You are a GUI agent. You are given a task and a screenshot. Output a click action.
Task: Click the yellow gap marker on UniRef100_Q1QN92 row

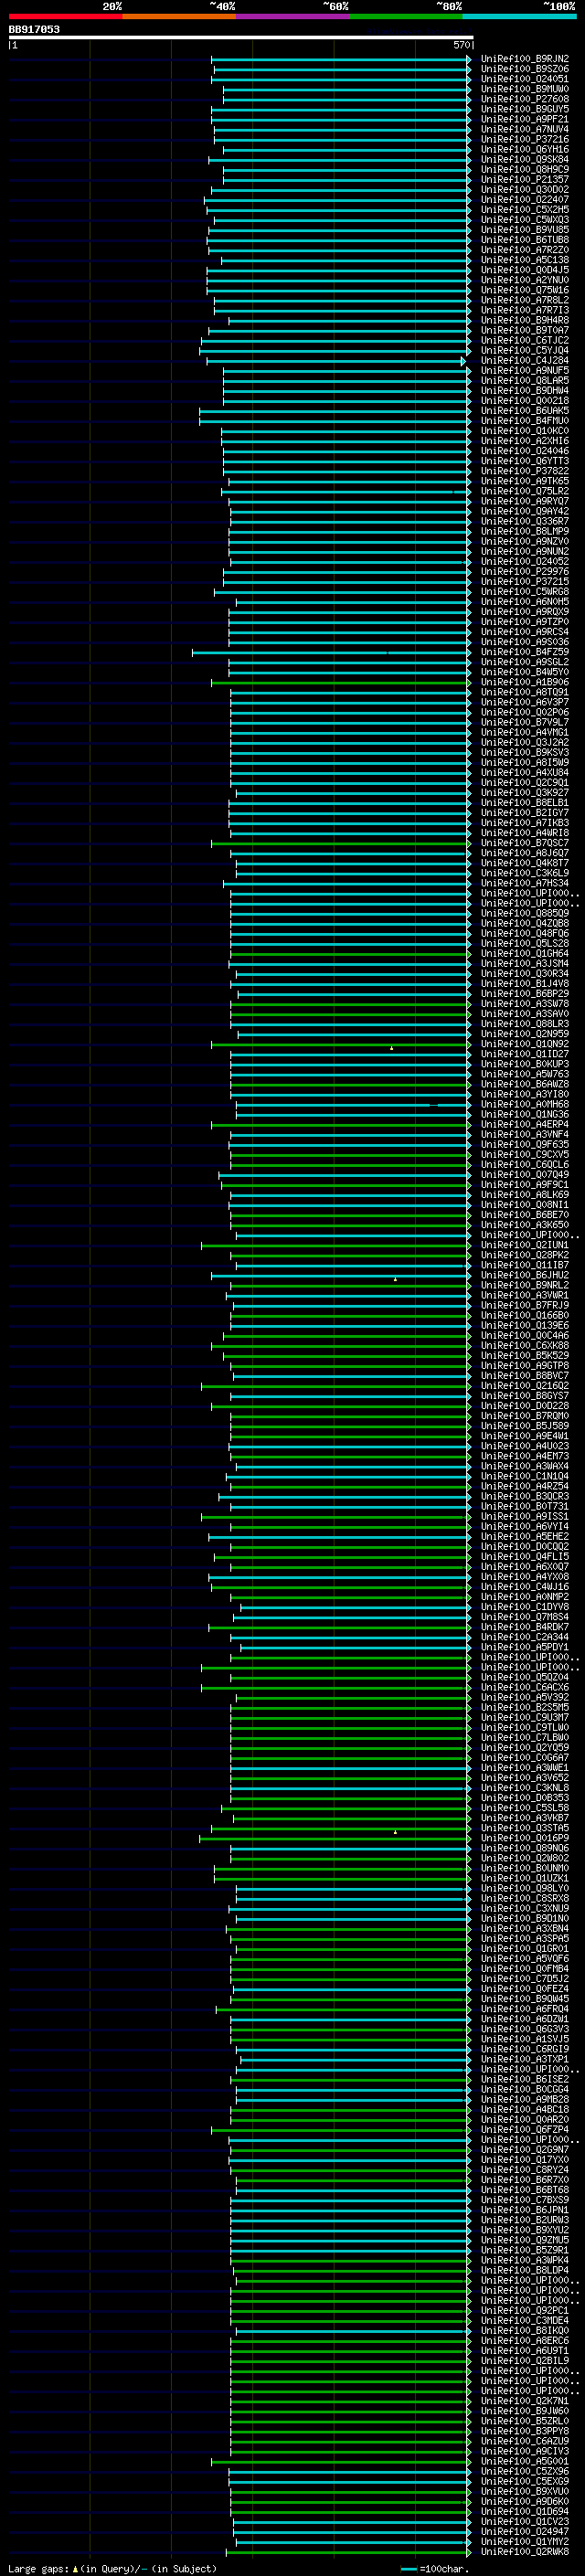392,1048
